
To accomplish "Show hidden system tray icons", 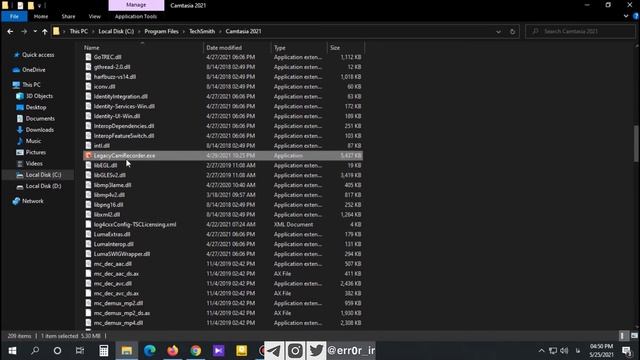I will (x=541, y=351).
